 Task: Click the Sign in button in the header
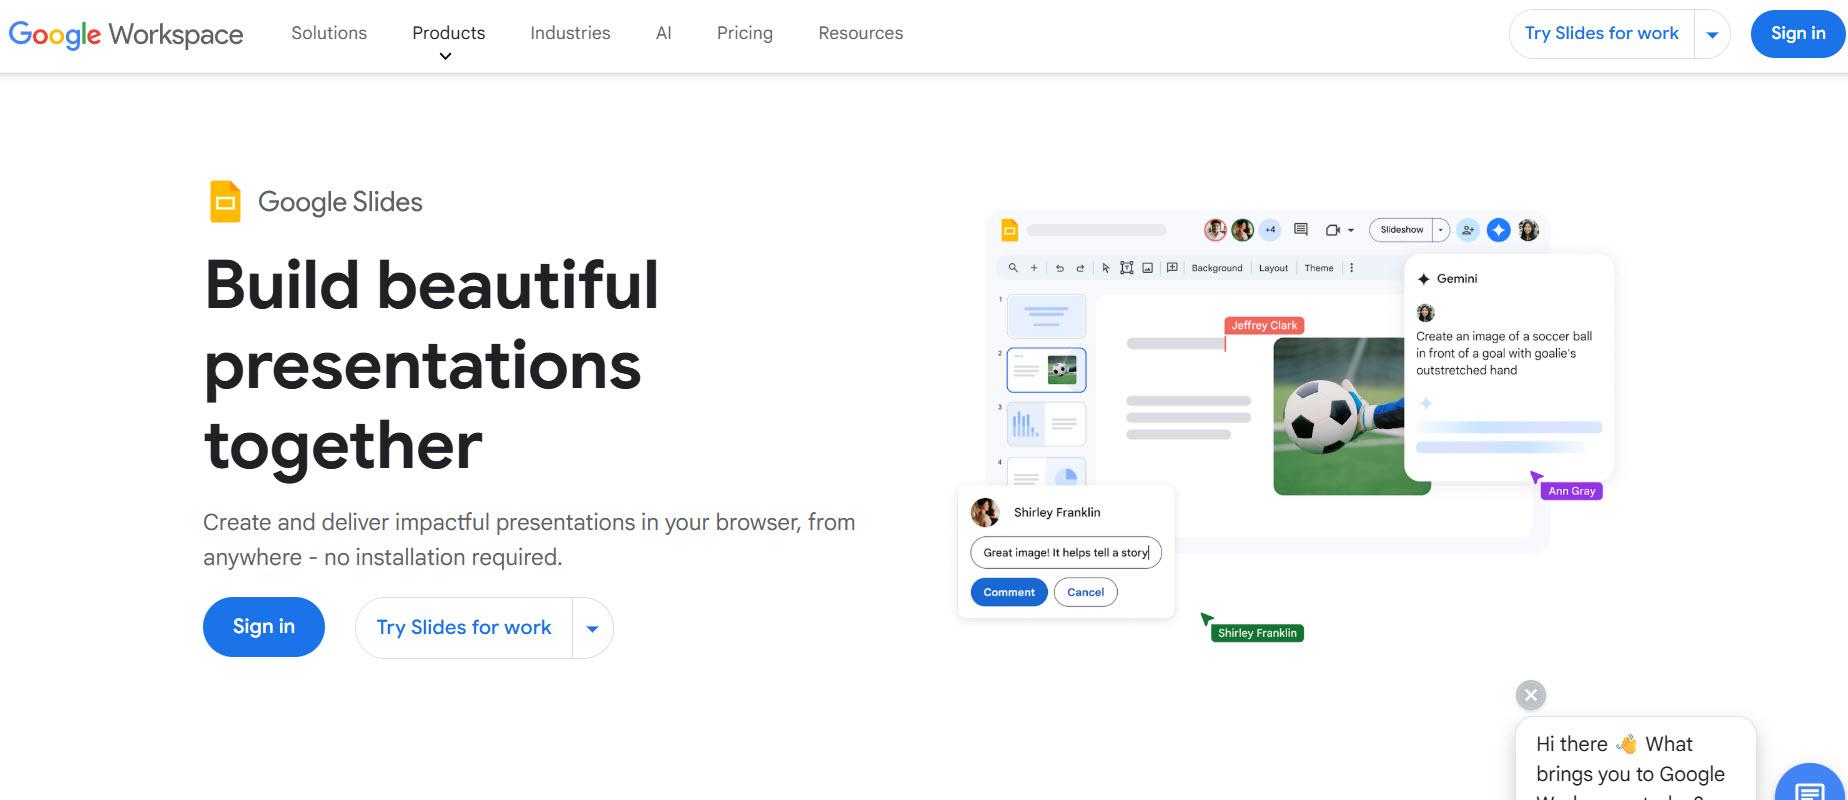click(1798, 34)
